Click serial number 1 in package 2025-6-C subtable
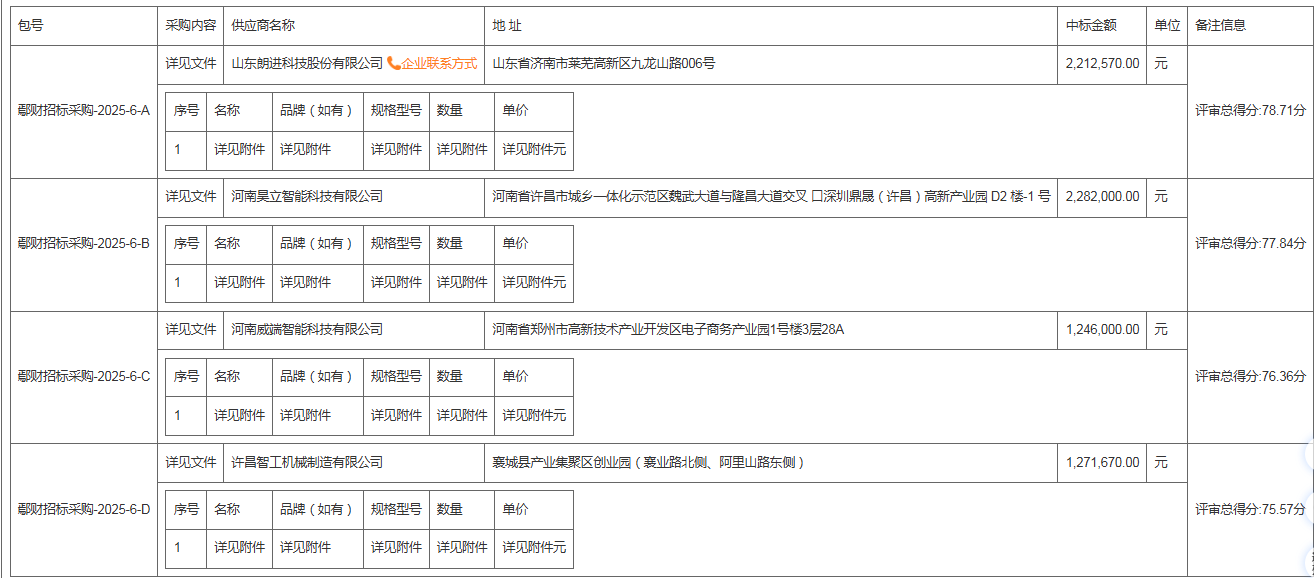1314x578 pixels. pos(177,415)
